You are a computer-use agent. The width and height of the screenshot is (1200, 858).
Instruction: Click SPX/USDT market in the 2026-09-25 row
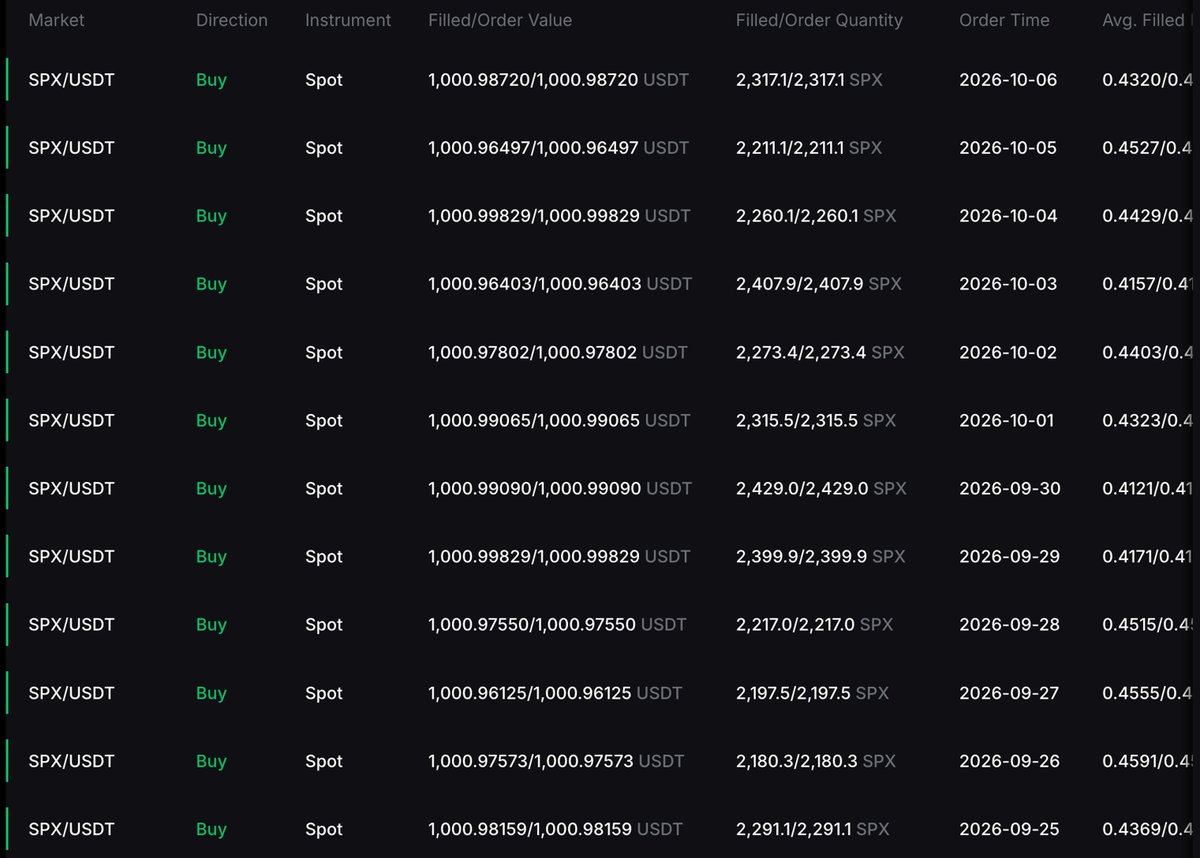point(72,829)
